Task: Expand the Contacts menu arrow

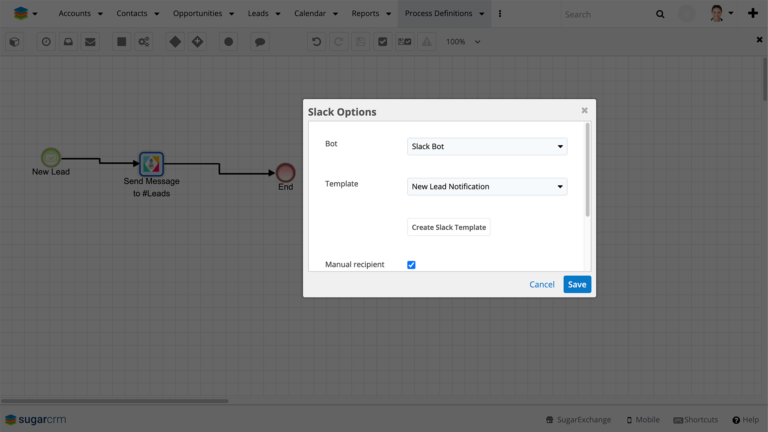Action: pyautogui.click(x=157, y=14)
